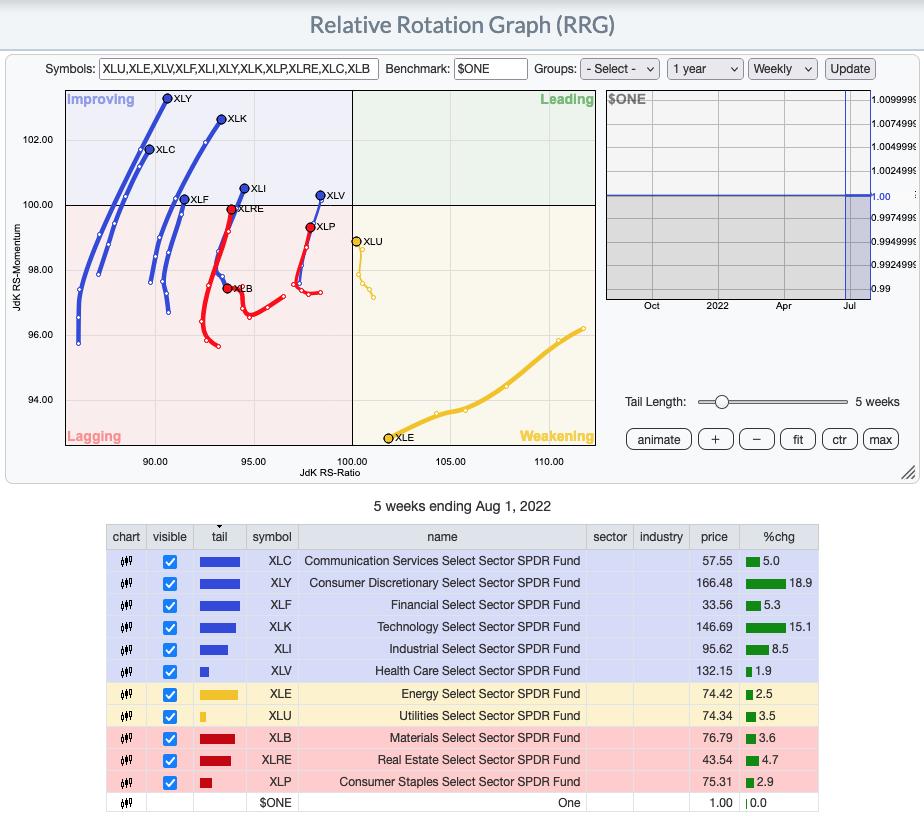This screenshot has width=924, height=816.
Task: Click the Update button
Action: (850, 69)
